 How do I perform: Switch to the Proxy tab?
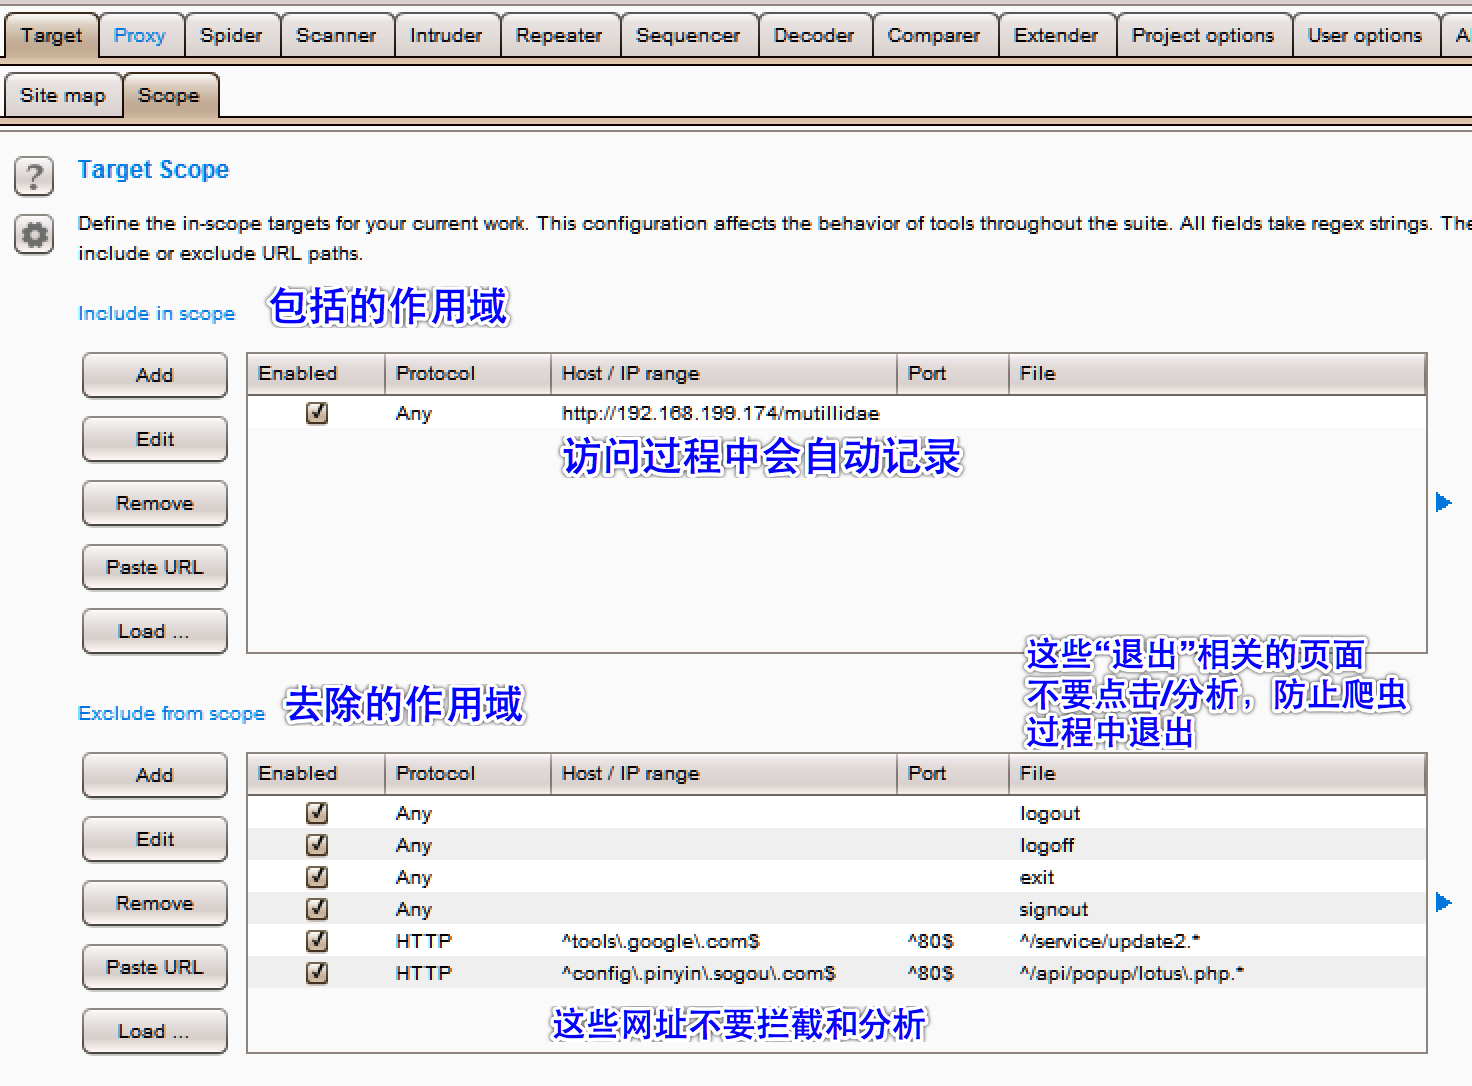point(140,34)
